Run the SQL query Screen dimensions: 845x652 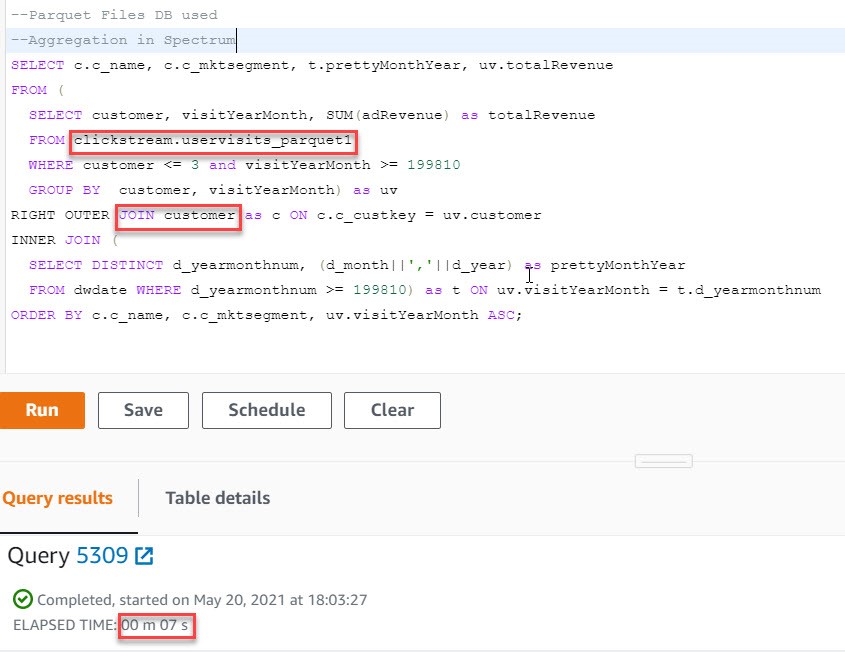(42, 410)
